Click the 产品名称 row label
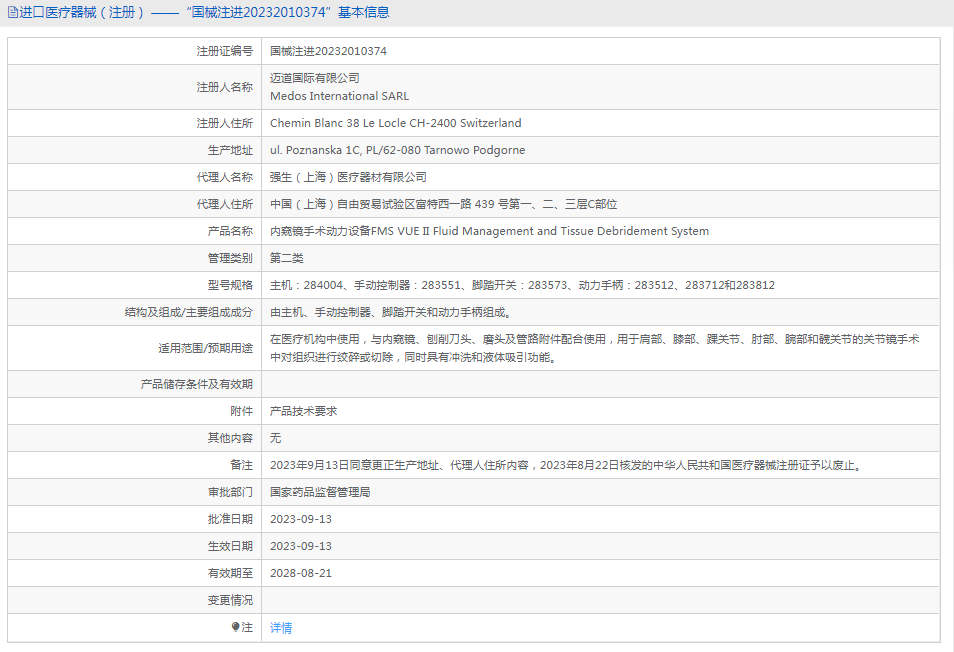 (230, 231)
